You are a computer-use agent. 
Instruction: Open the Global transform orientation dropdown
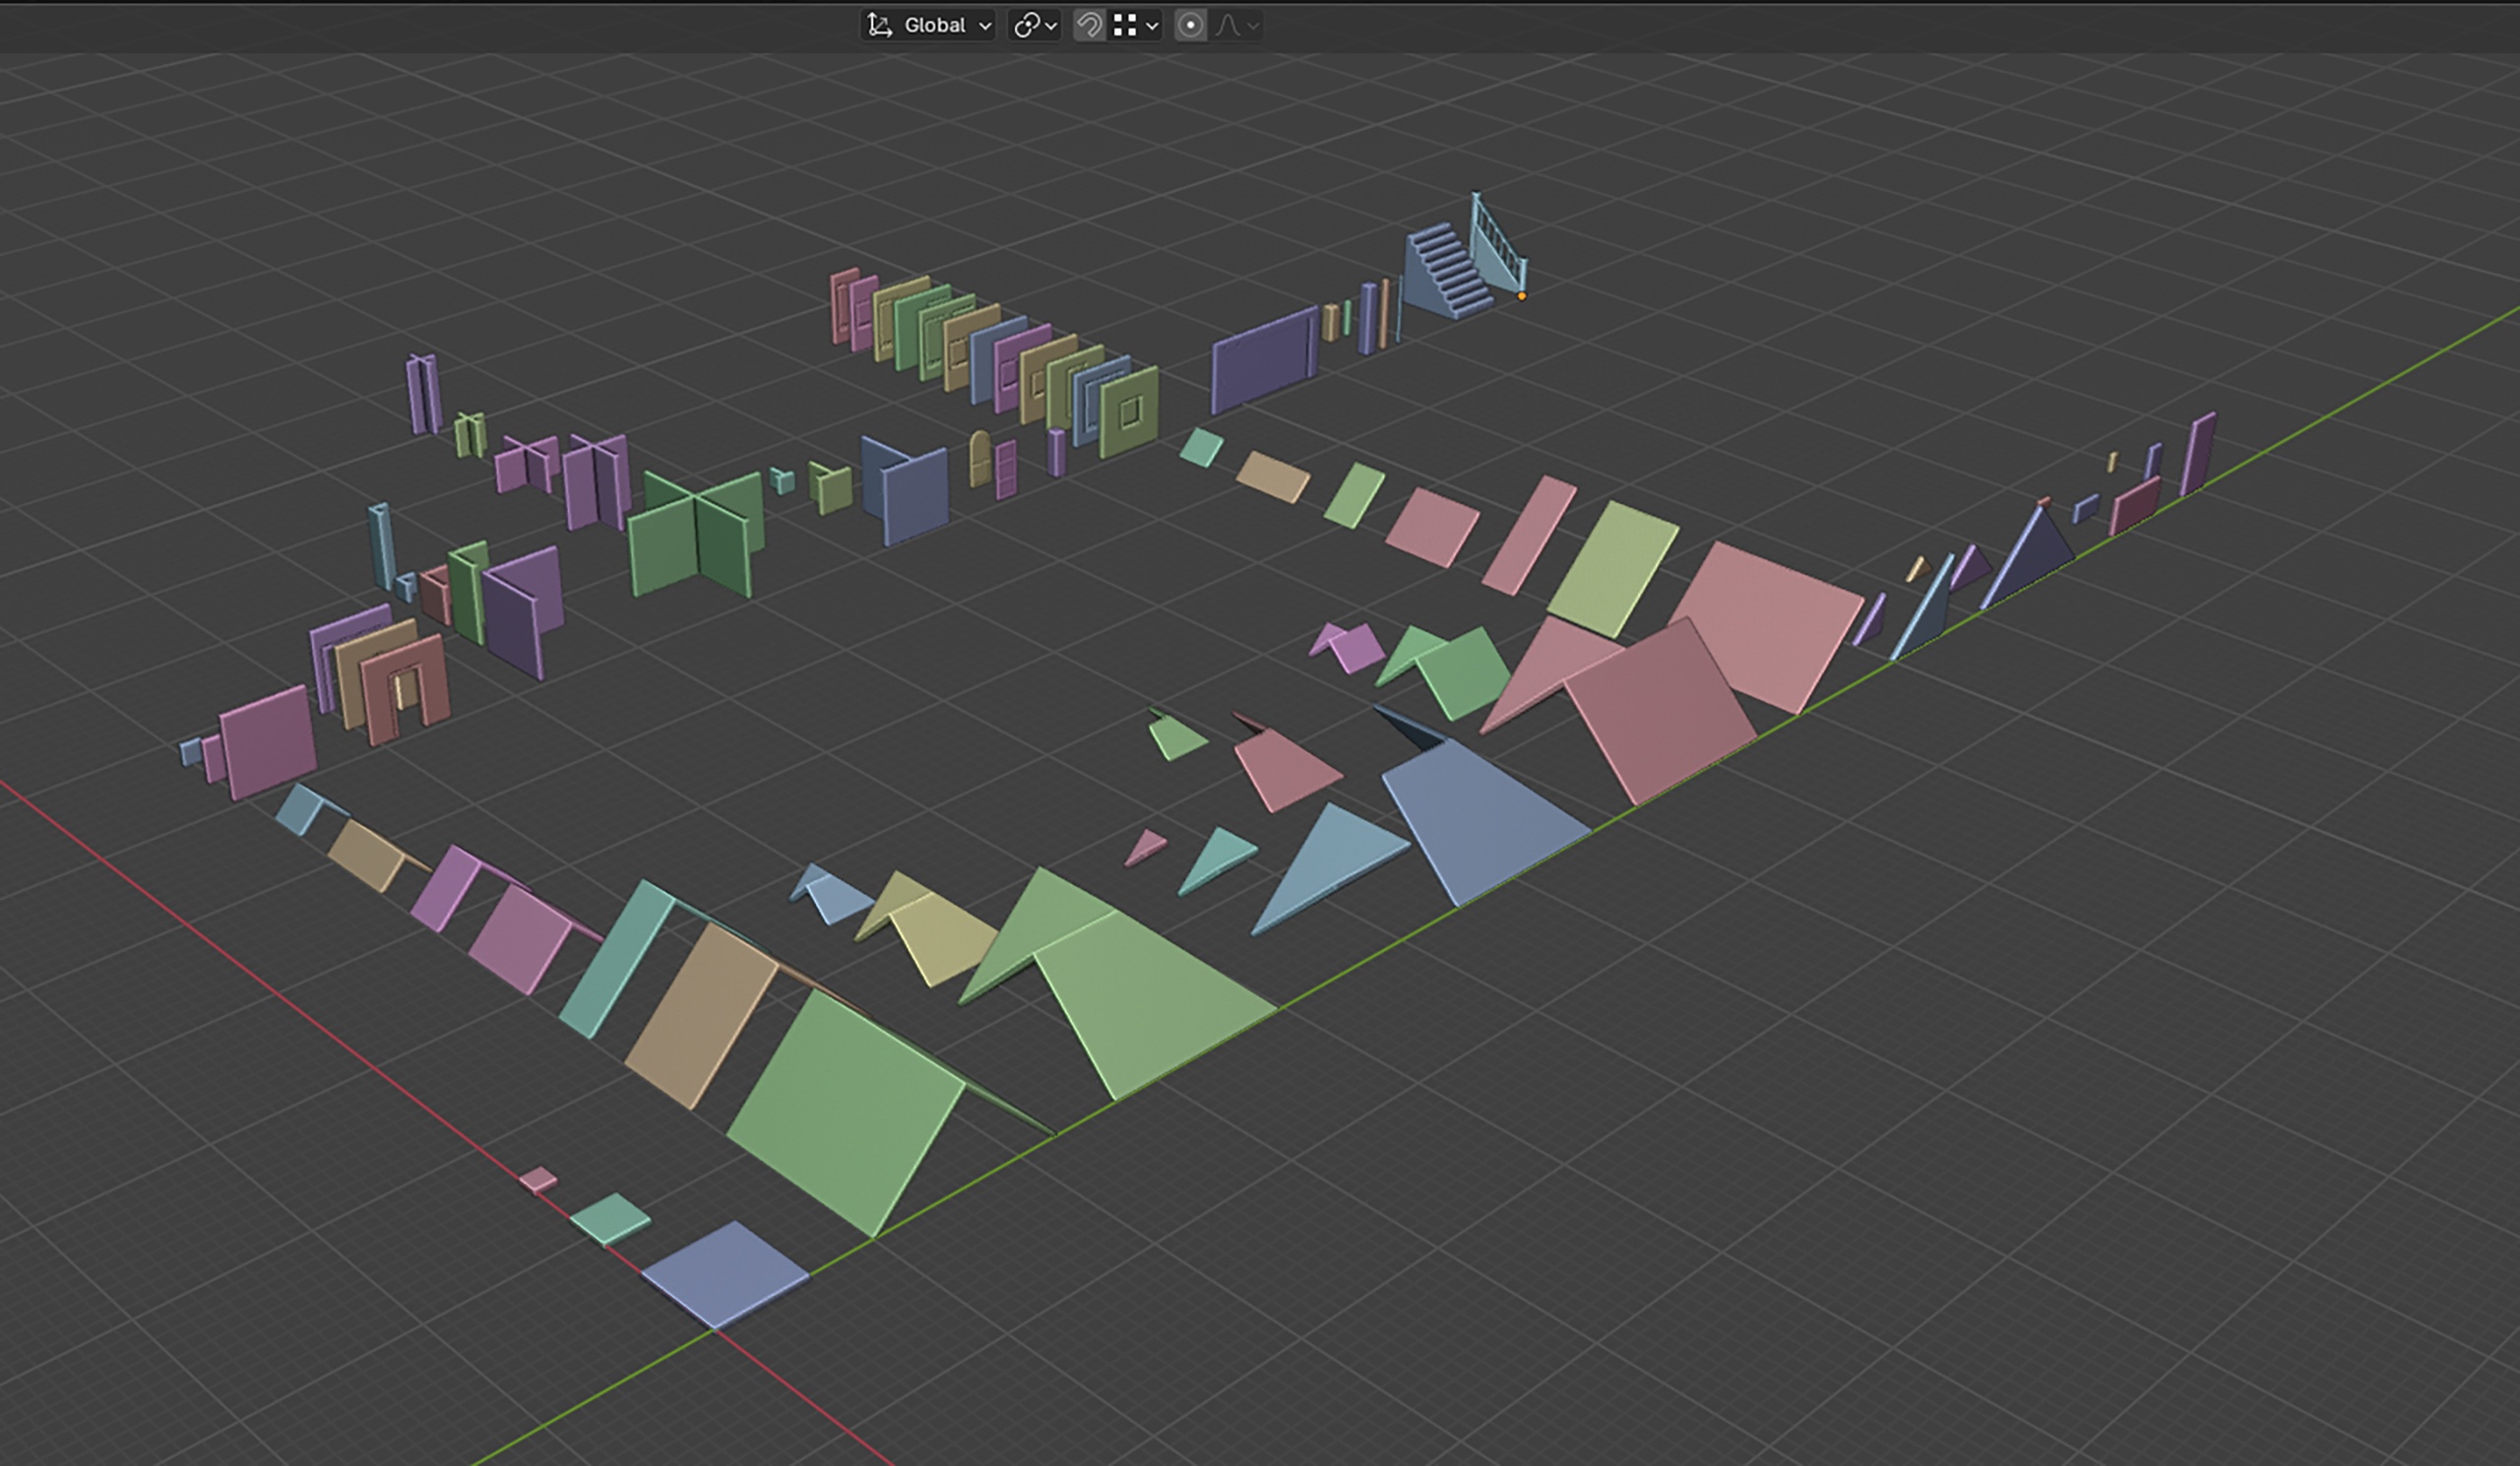point(928,25)
